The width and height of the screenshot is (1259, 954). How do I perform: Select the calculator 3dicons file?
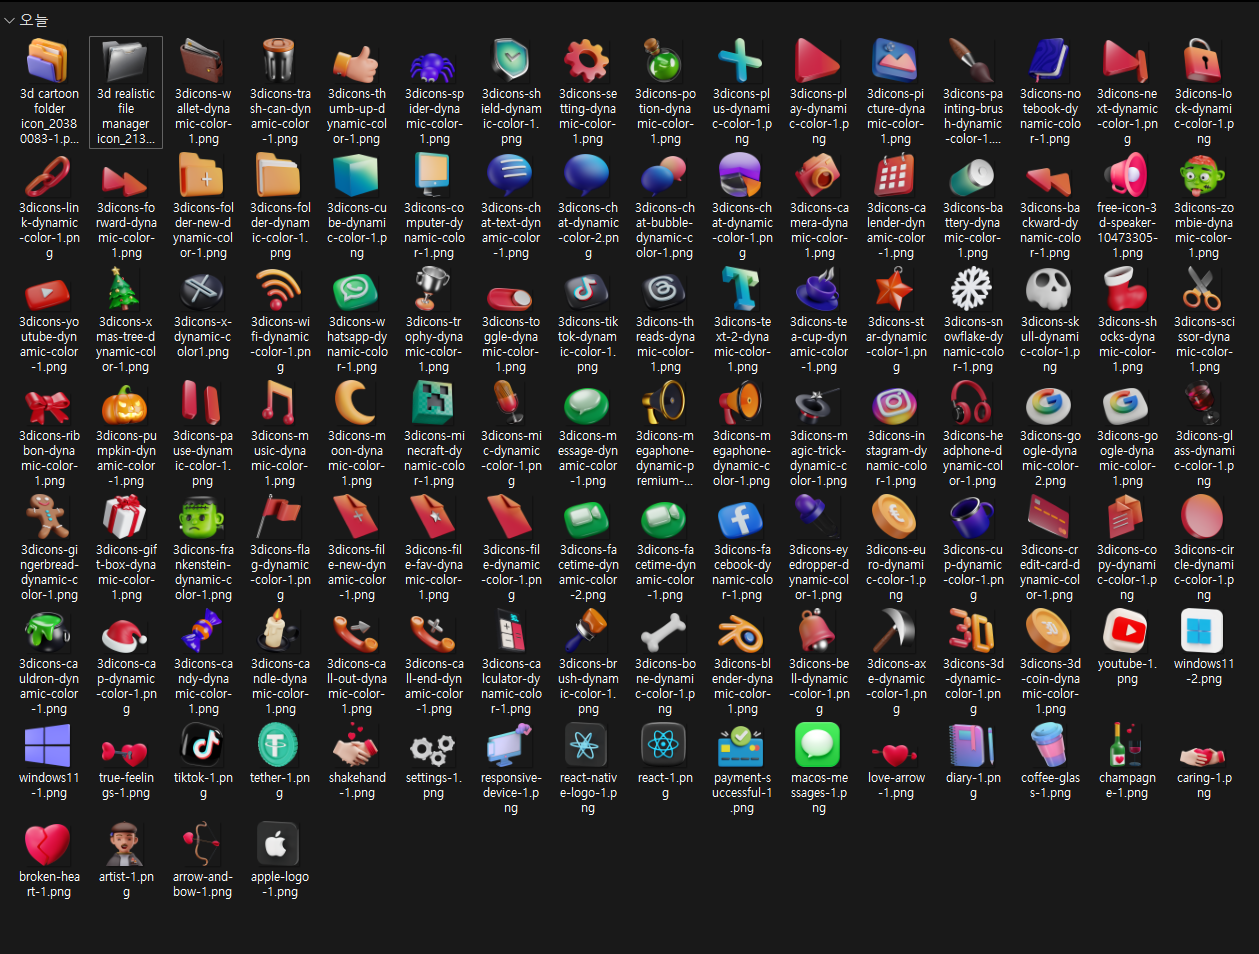(511, 662)
